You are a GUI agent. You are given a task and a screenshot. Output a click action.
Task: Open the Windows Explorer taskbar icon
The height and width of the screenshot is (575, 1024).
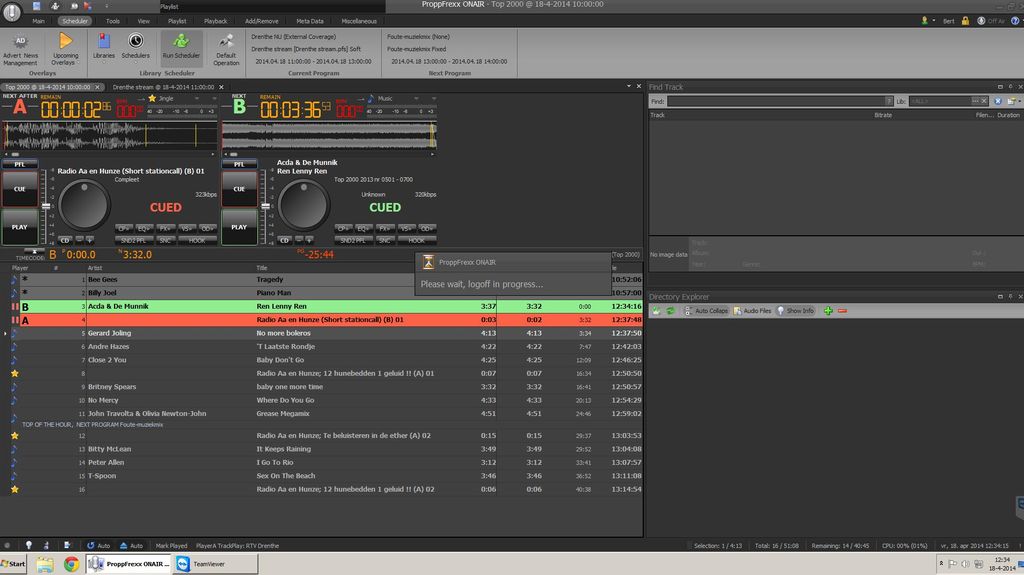click(x=45, y=564)
